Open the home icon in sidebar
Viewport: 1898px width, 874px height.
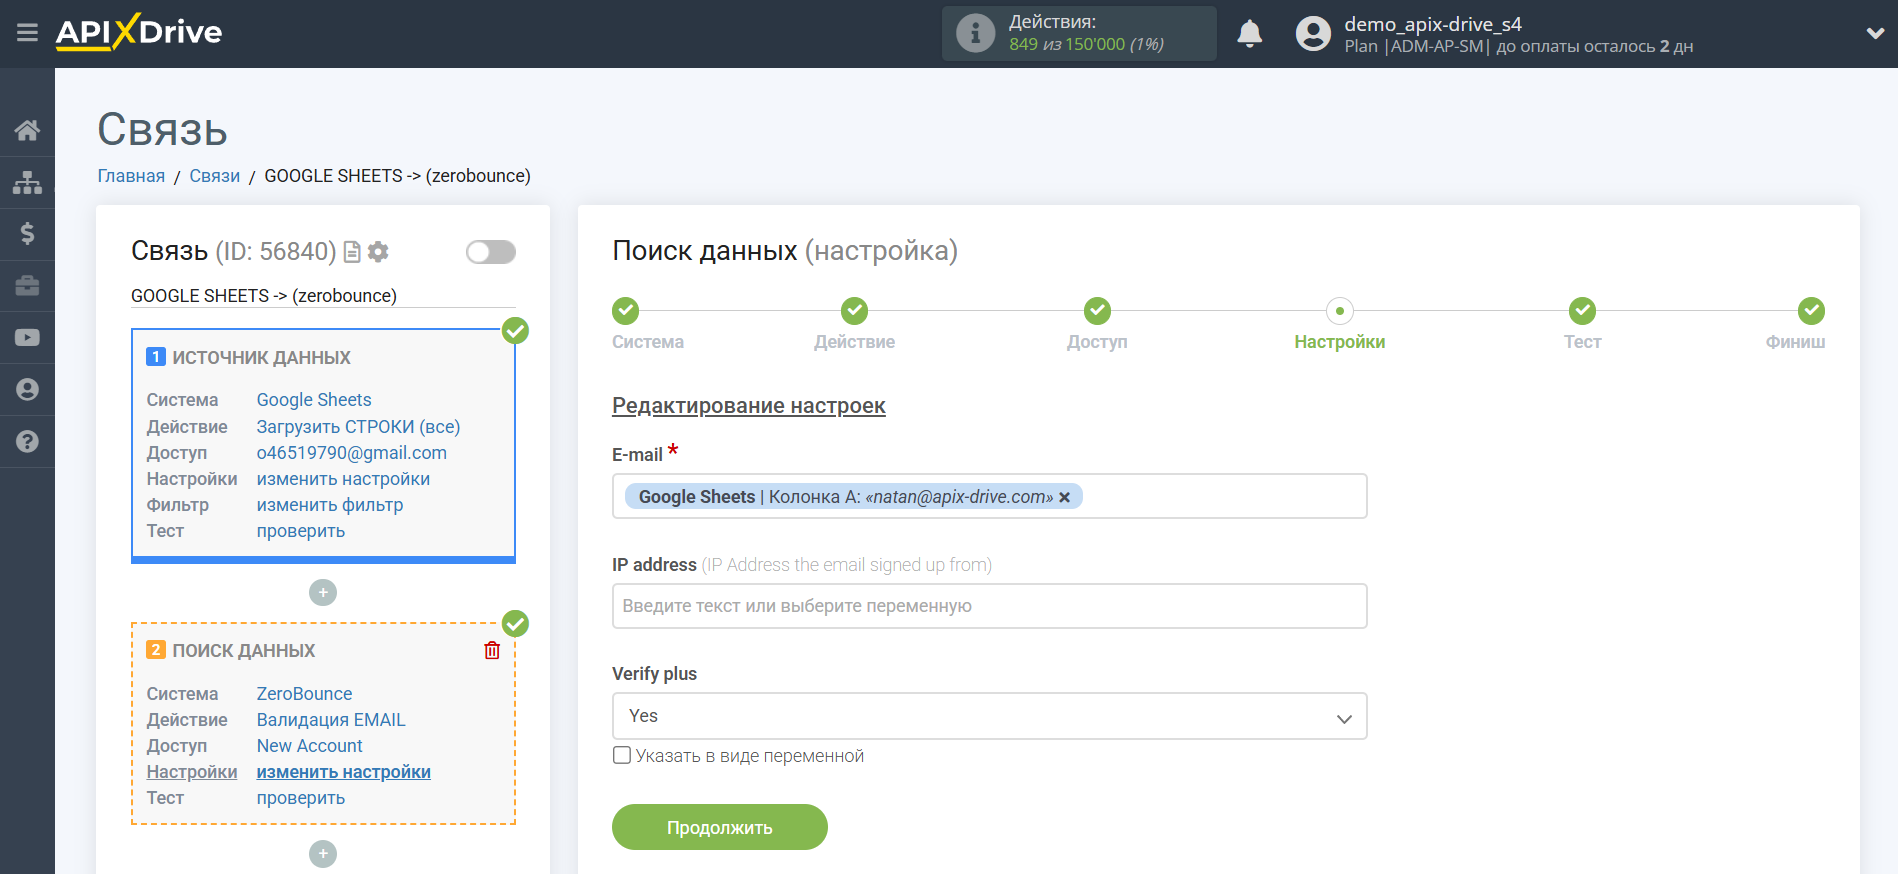click(x=27, y=130)
